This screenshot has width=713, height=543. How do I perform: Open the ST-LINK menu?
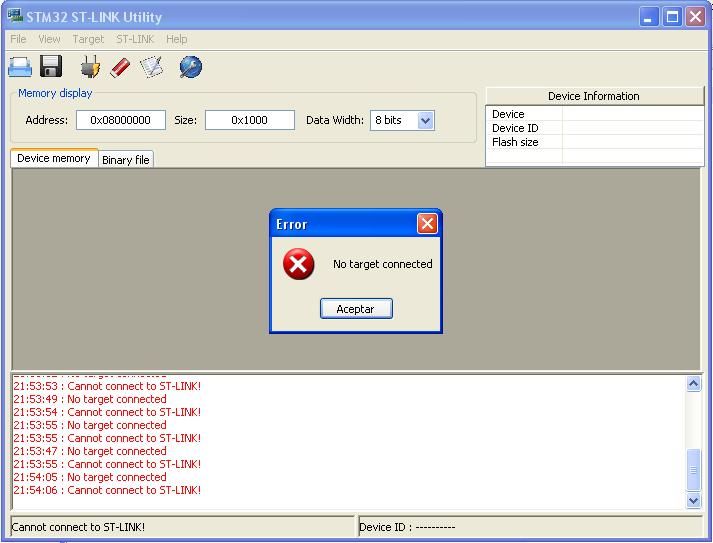[135, 39]
